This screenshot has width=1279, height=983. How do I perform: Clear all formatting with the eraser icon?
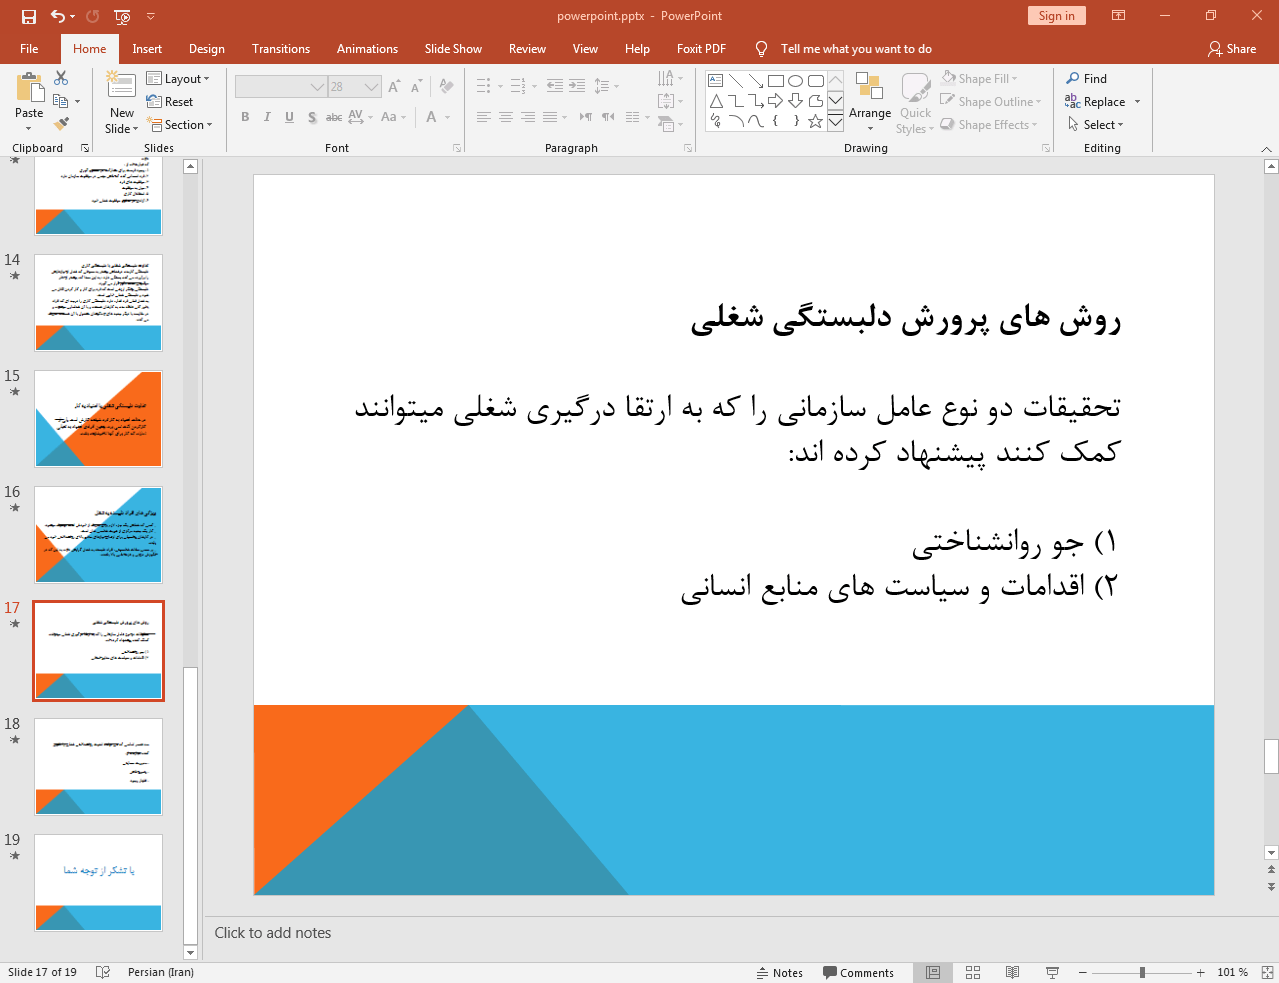coord(446,87)
